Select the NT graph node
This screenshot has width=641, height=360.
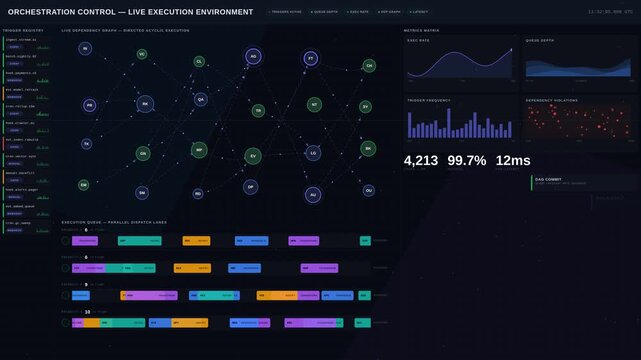pos(314,105)
